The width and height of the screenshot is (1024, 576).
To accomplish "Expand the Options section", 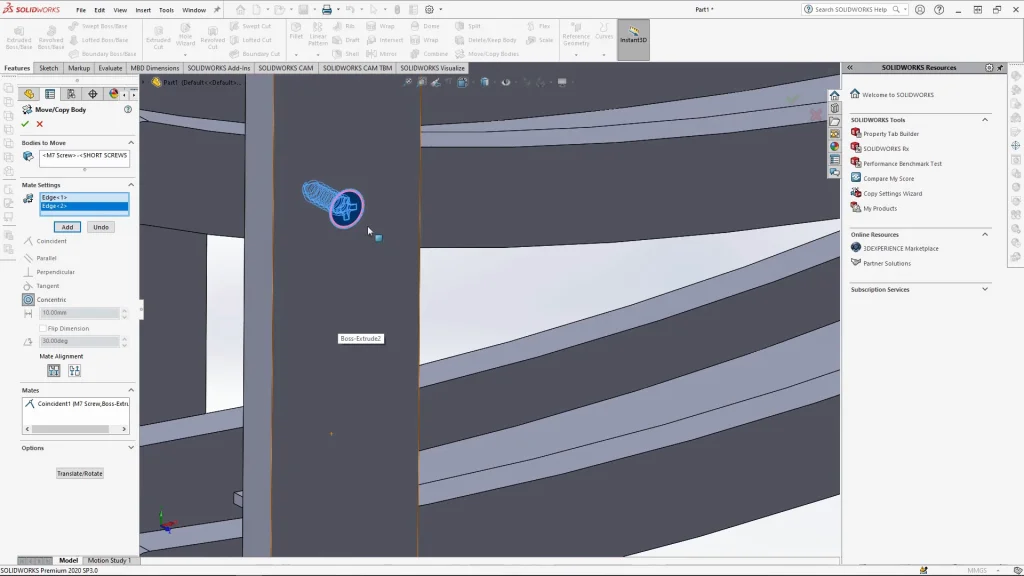I will [131, 448].
